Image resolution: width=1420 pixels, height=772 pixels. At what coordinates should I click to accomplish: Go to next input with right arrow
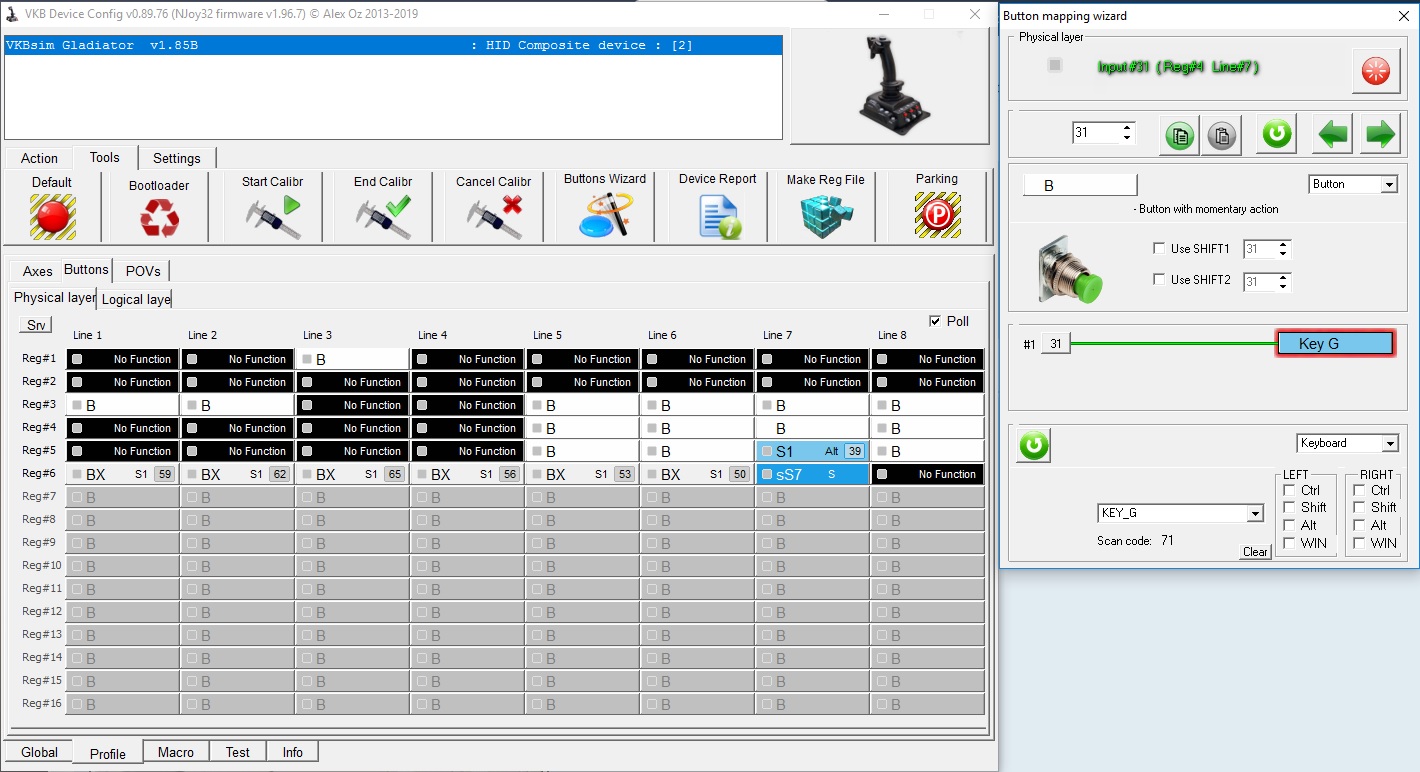coord(1380,133)
